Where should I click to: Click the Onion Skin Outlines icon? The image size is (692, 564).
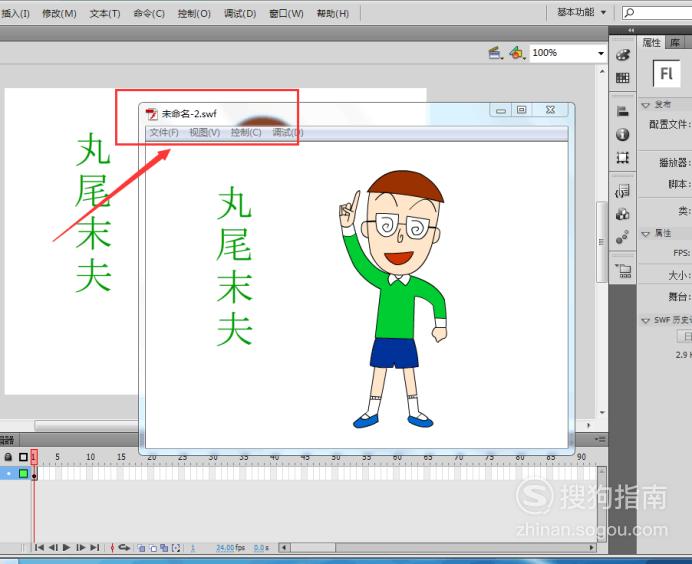click(x=153, y=548)
